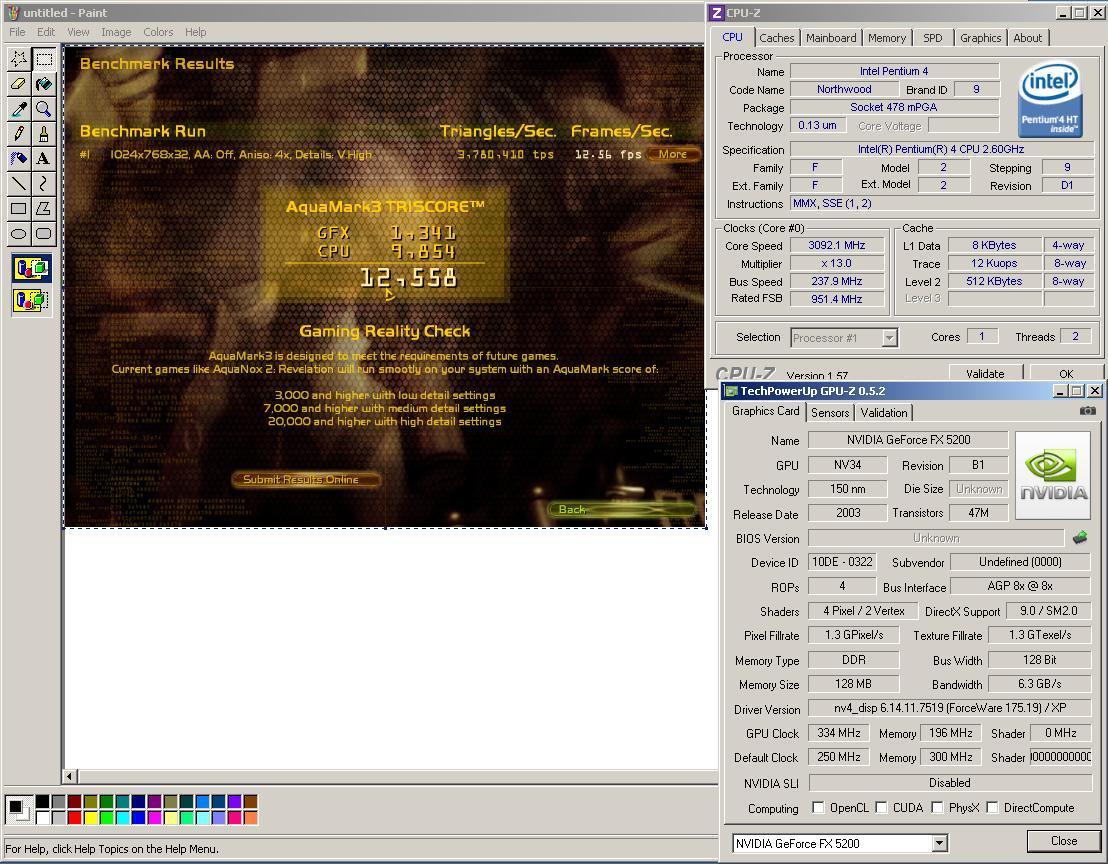Choose the Ellipse shape tool
The height and width of the screenshot is (864, 1108).
point(19,232)
